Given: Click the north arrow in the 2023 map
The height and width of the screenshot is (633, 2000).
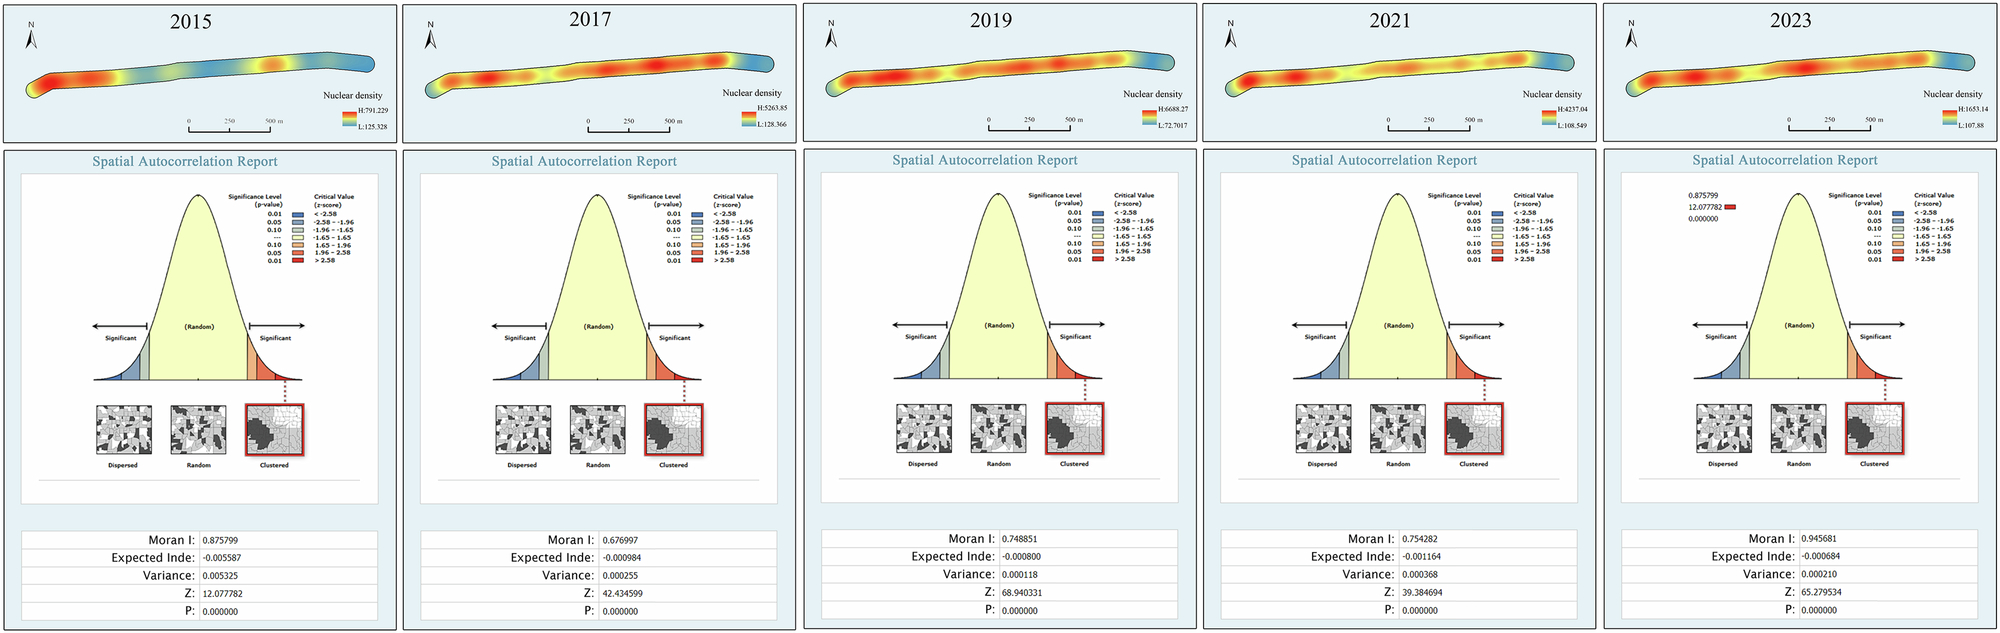Looking at the screenshot, I should tap(1631, 36).
